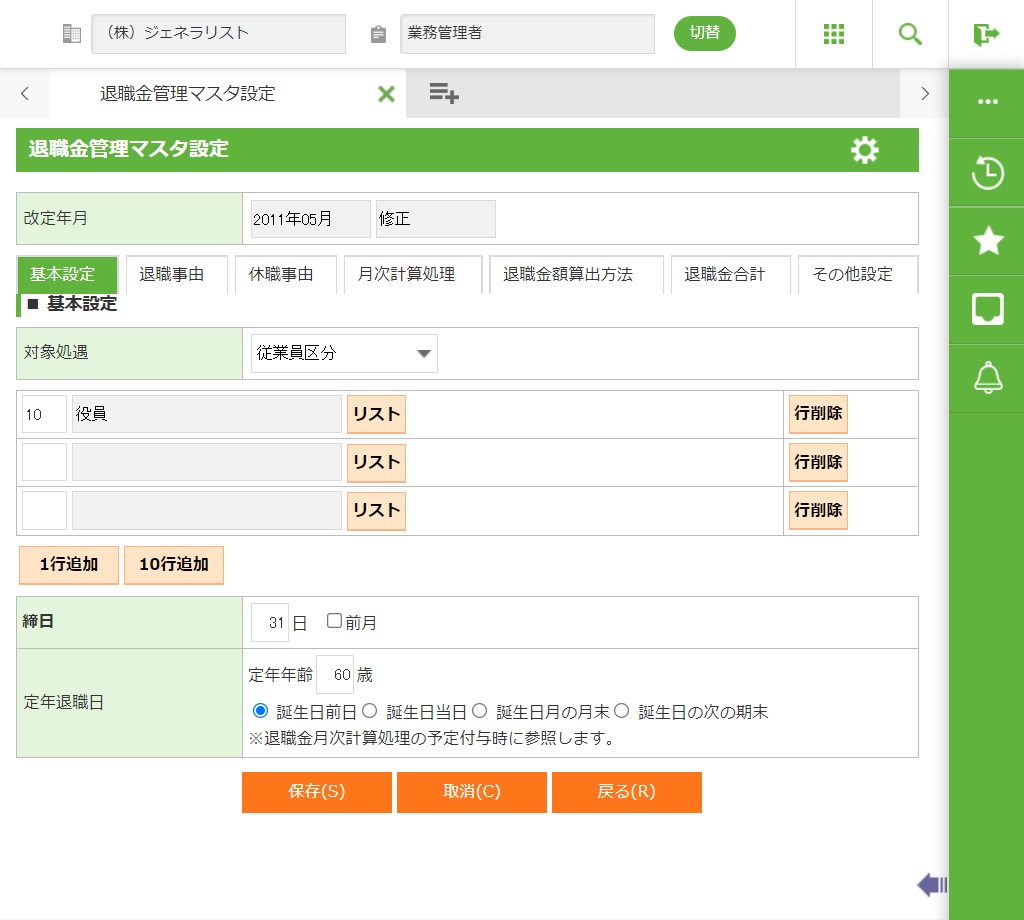The image size is (1024, 920).
Task: Switch to the 退職事由 tab
Action: [172, 275]
